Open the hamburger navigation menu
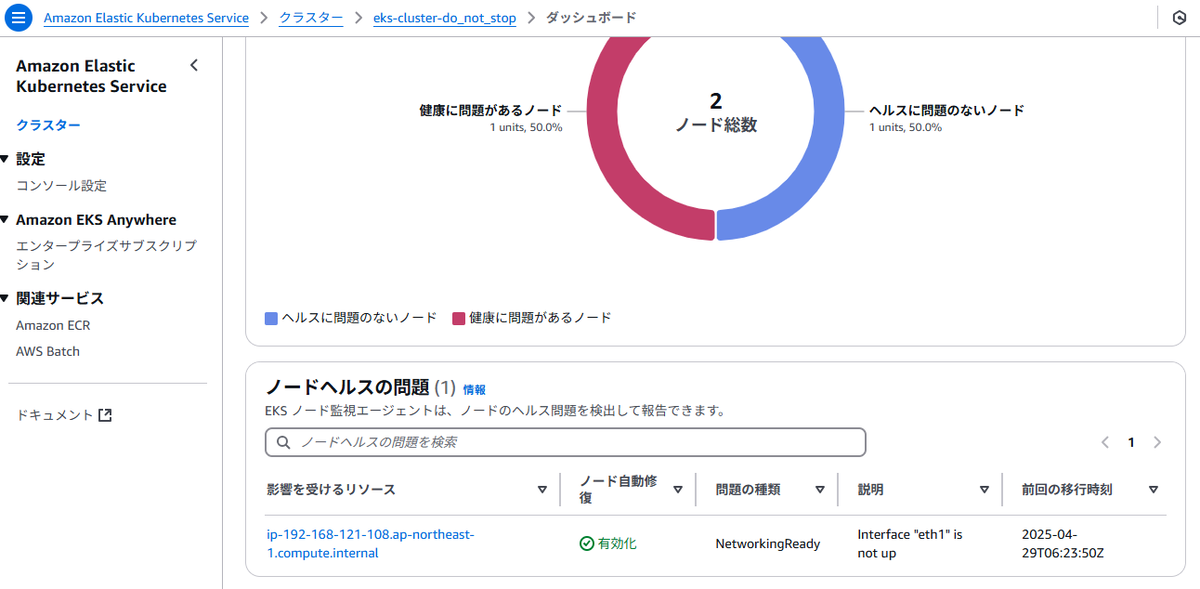Image resolution: width=1200 pixels, height=589 pixels. (x=18, y=18)
